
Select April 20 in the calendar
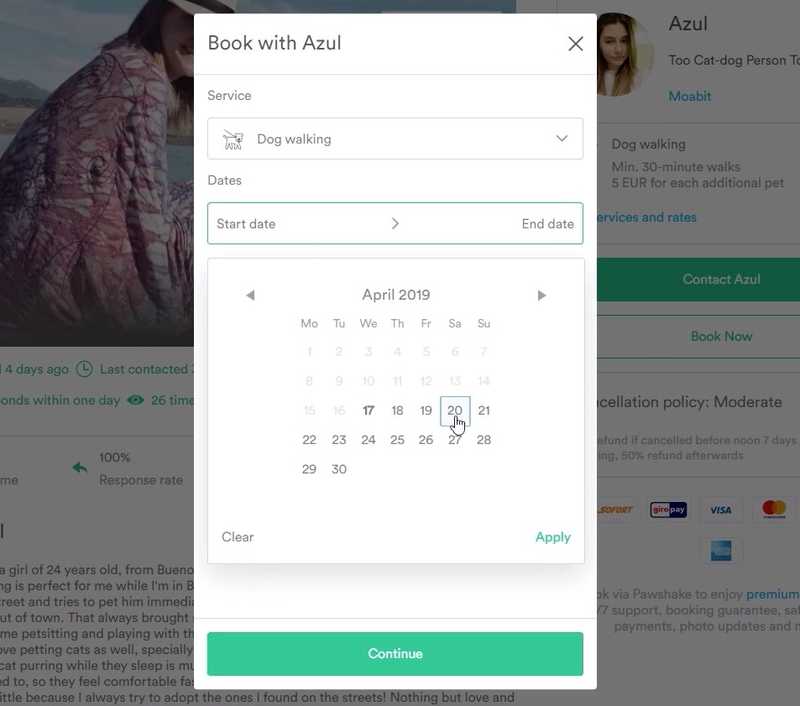[x=455, y=411]
